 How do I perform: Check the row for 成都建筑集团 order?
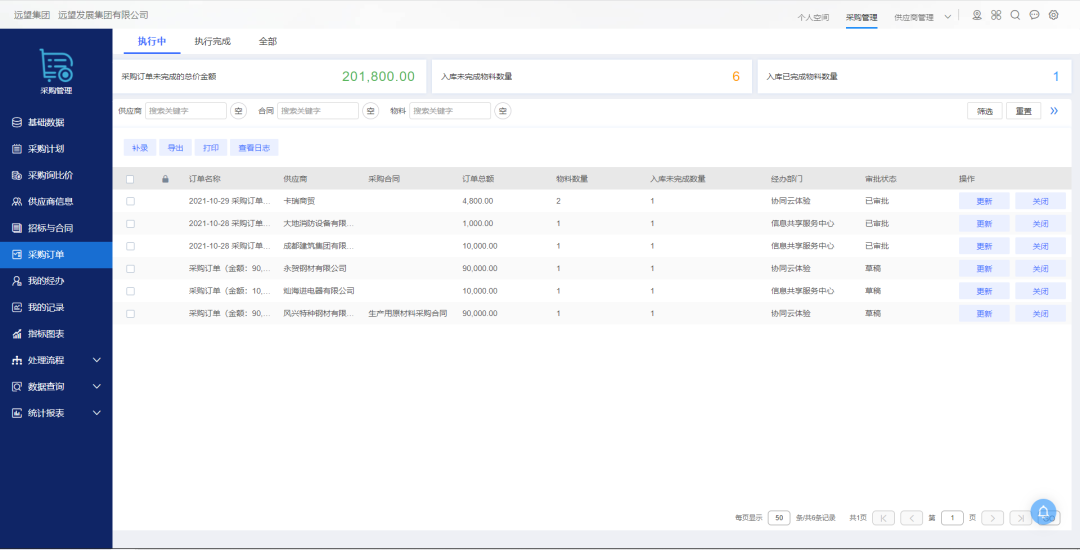[x=130, y=246]
